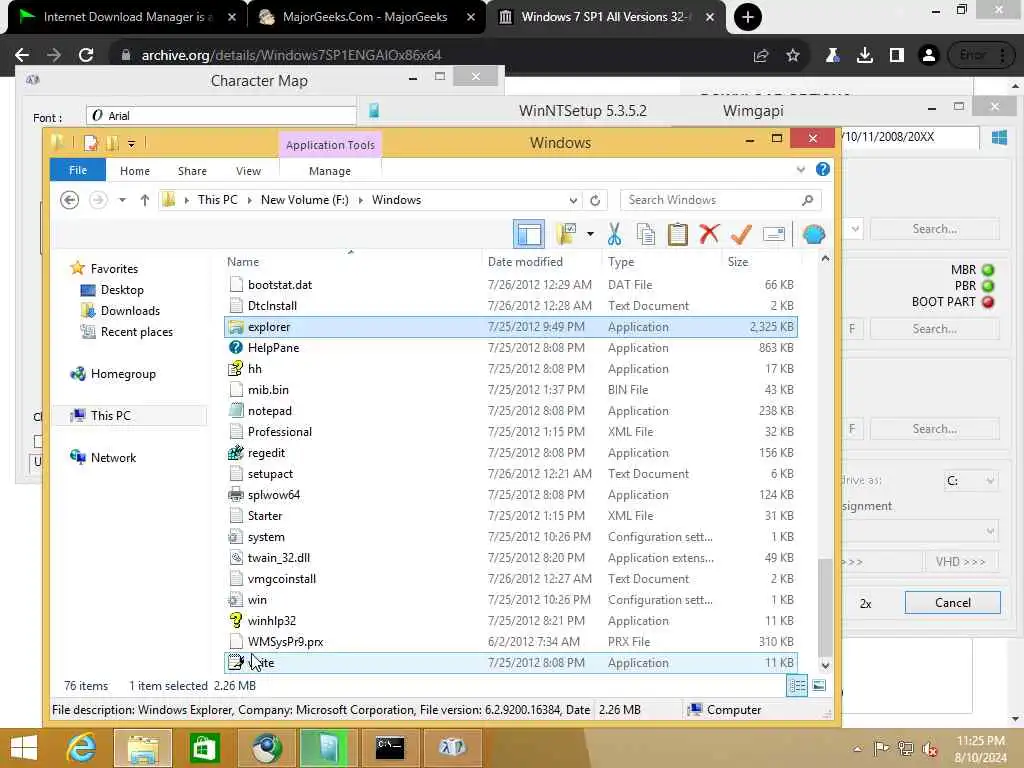Toggle the preview pane layout icon

(x=529, y=234)
